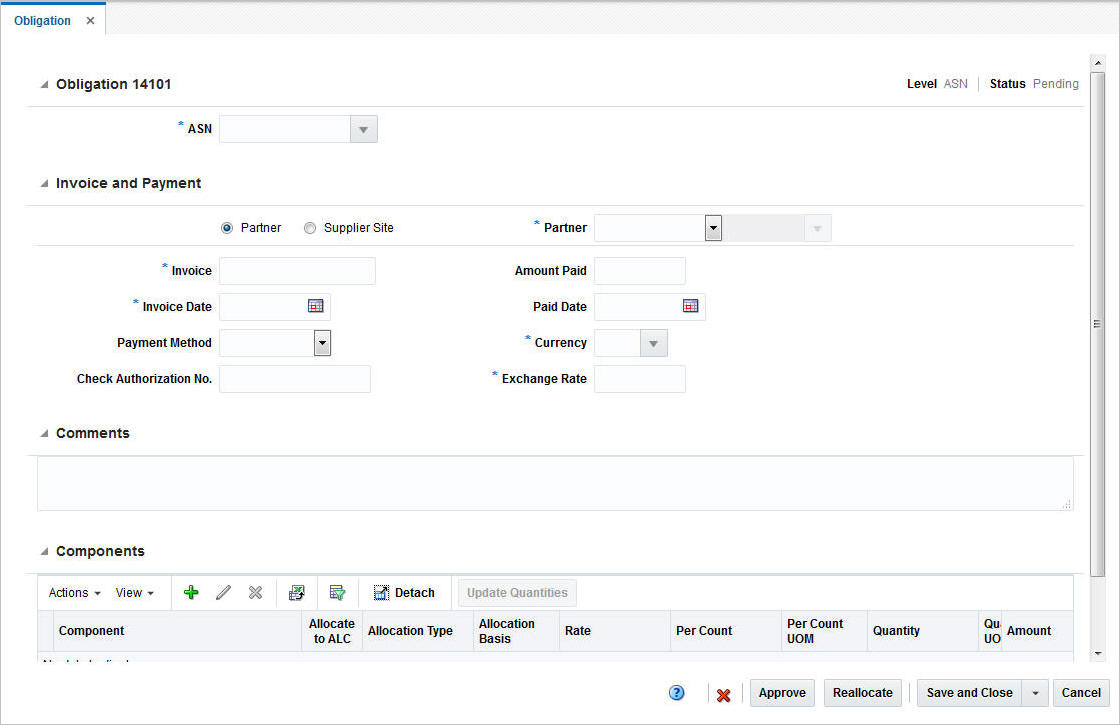
Task: Close the Obligation tab
Action: (x=90, y=21)
